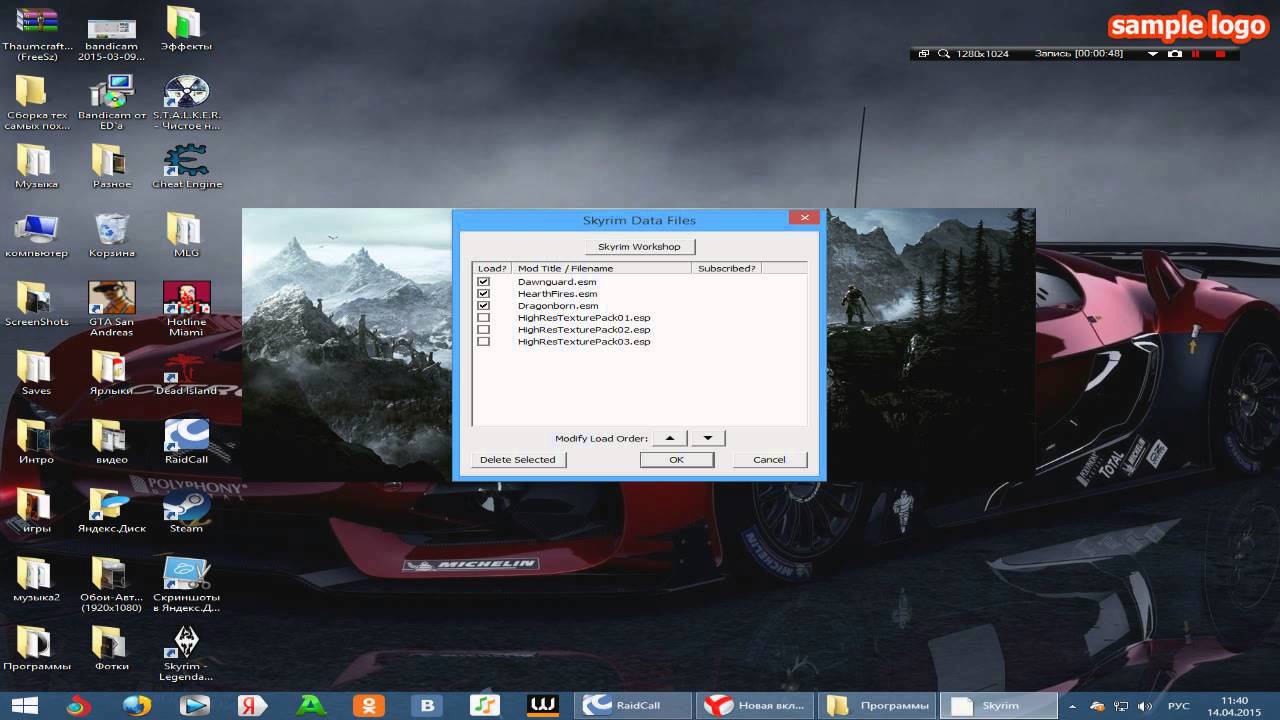Uncheck Dragonborn.esm load checkbox
The width and height of the screenshot is (1280, 720).
(x=484, y=306)
